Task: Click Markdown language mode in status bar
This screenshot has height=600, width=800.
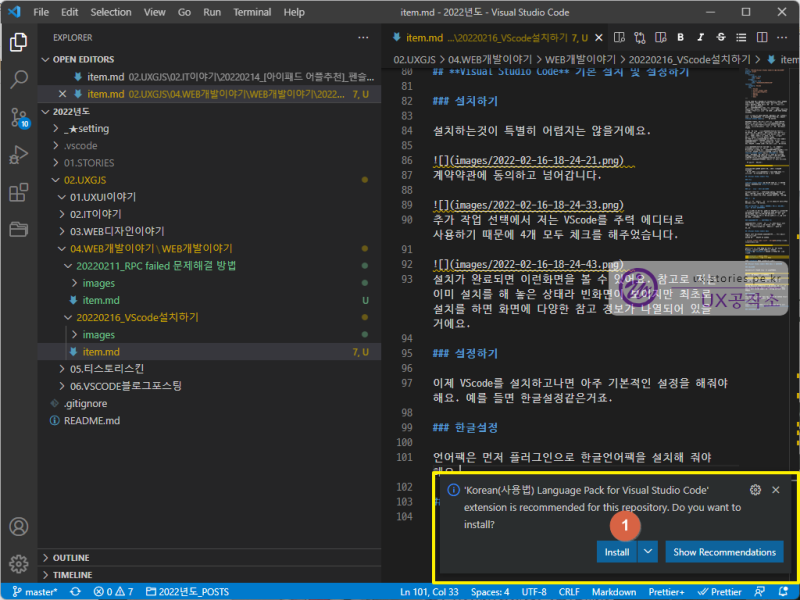Action: pyautogui.click(x=614, y=592)
